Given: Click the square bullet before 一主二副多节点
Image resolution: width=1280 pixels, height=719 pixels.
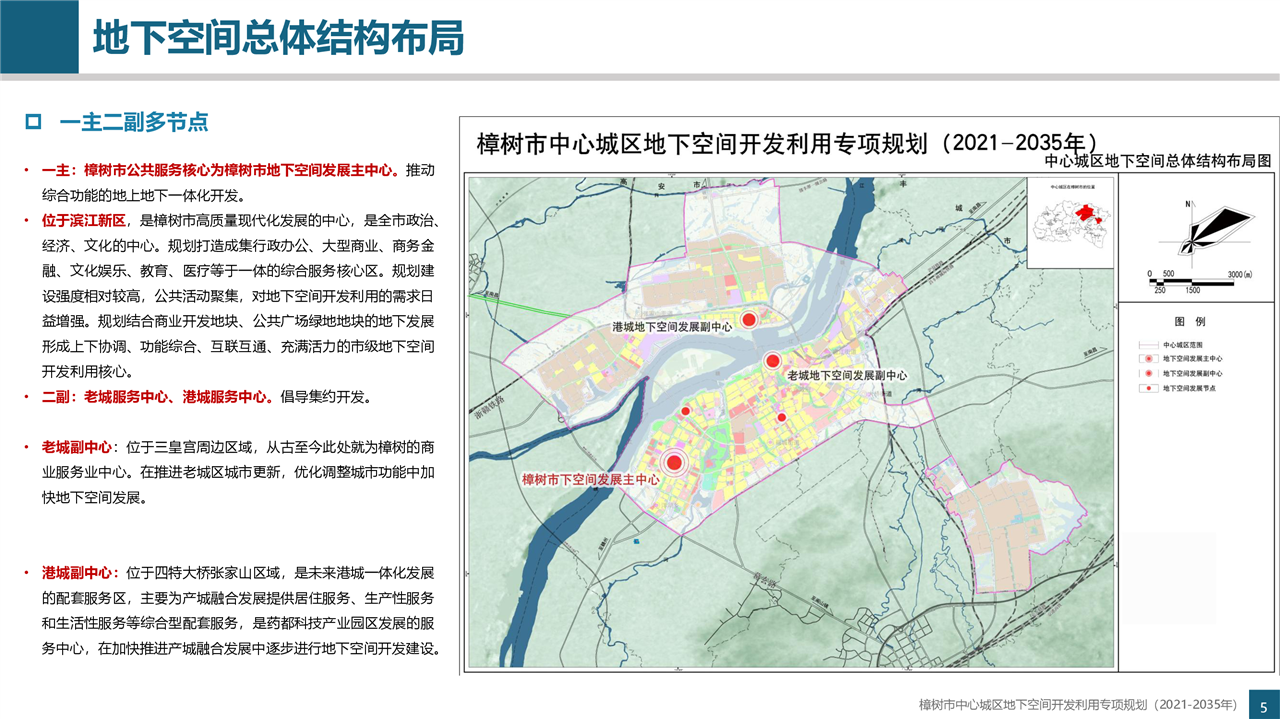Looking at the screenshot, I should pyautogui.click(x=32, y=122).
